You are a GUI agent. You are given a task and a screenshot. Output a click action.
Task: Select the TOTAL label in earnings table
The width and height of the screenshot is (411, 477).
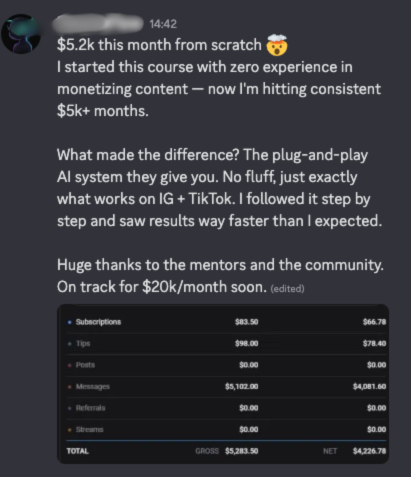pyautogui.click(x=78, y=451)
